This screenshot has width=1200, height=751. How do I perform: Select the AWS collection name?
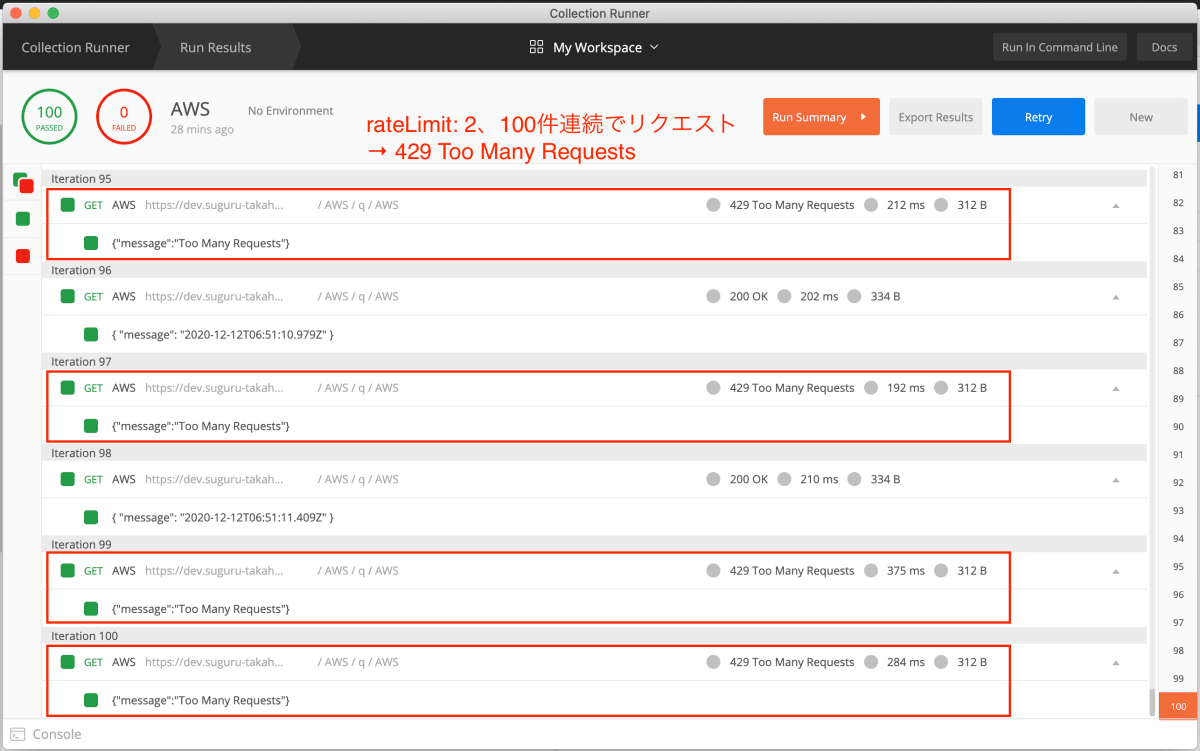click(x=190, y=108)
